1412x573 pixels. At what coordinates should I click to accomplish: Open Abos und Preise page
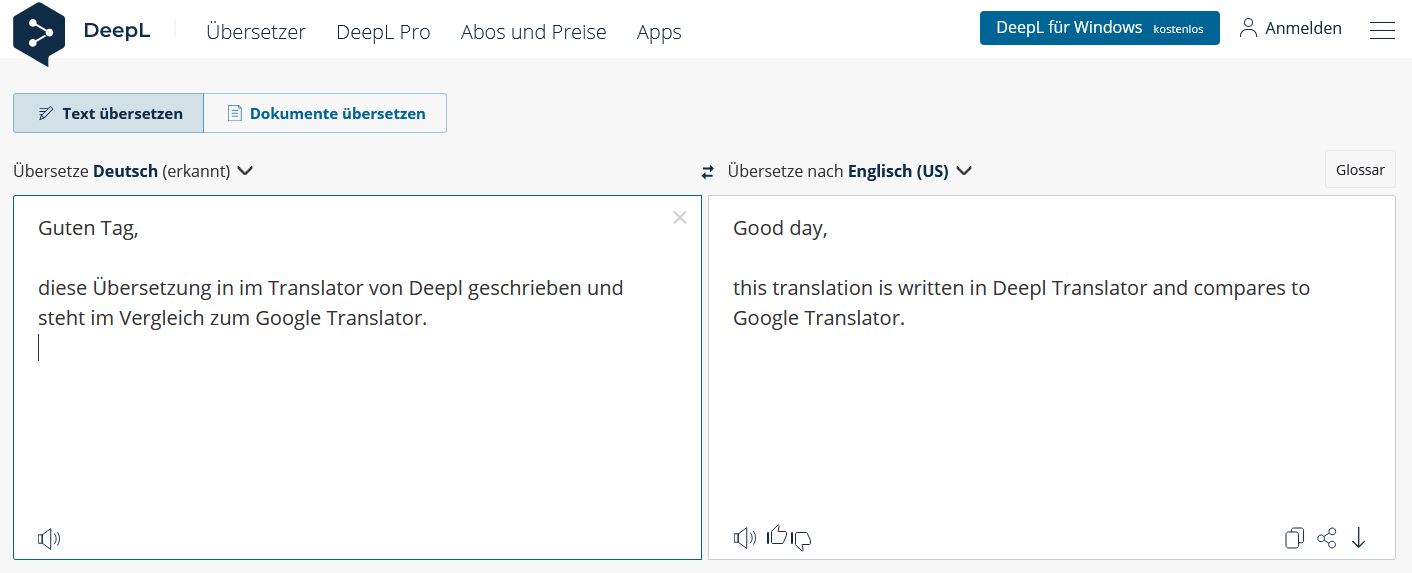[533, 32]
